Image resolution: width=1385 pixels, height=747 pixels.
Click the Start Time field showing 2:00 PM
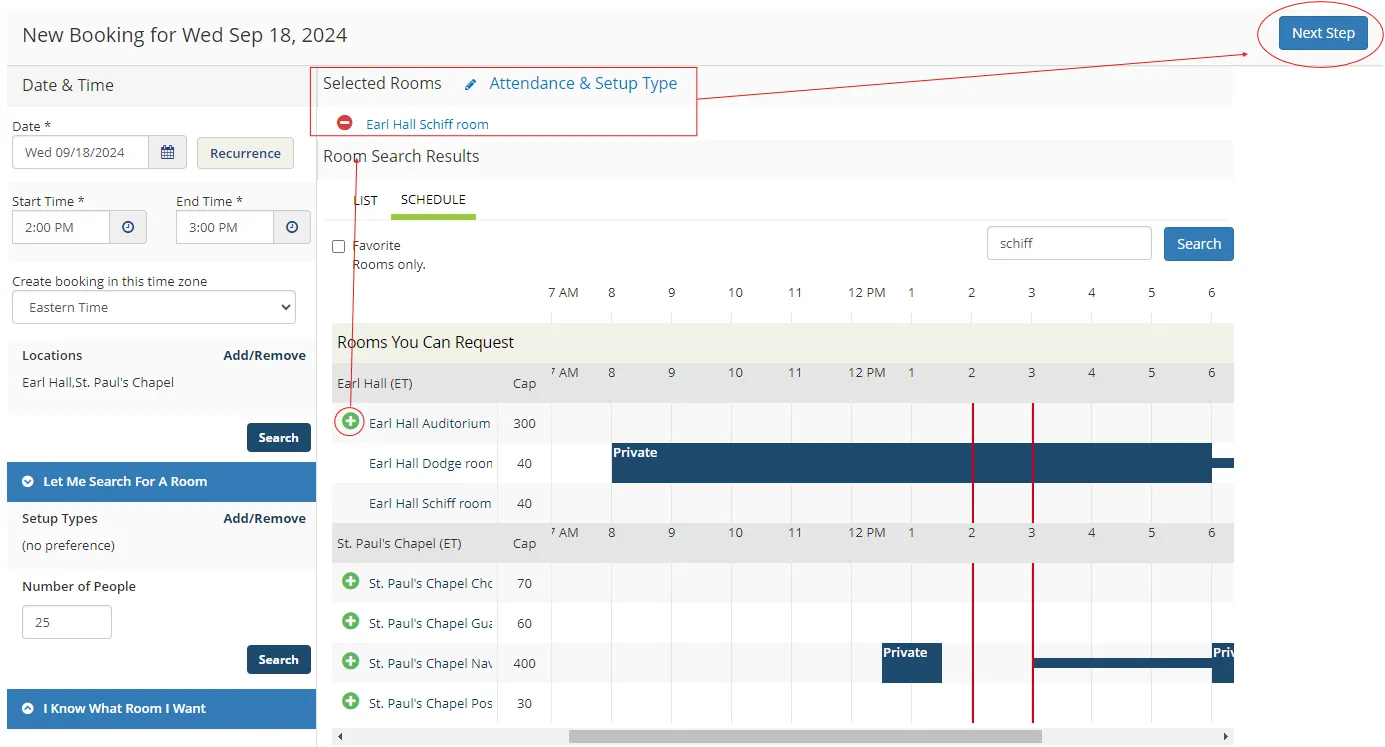(x=61, y=227)
